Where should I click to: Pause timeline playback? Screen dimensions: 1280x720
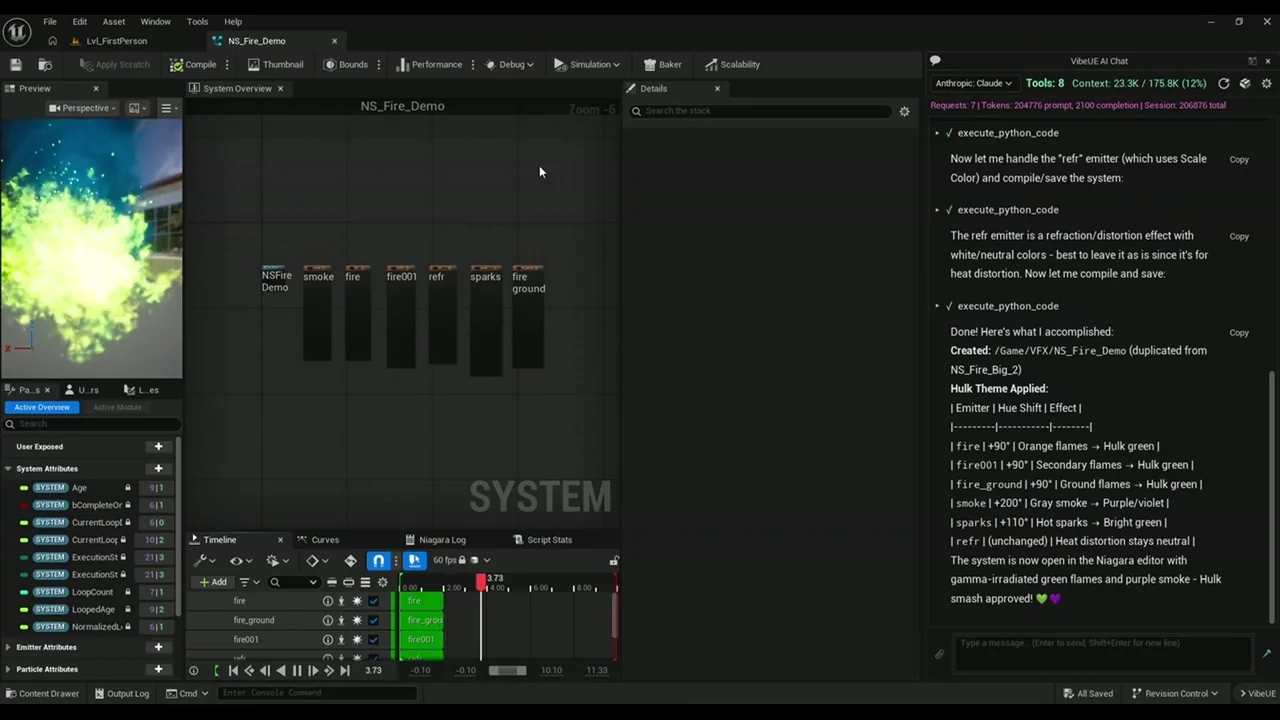[x=297, y=671]
